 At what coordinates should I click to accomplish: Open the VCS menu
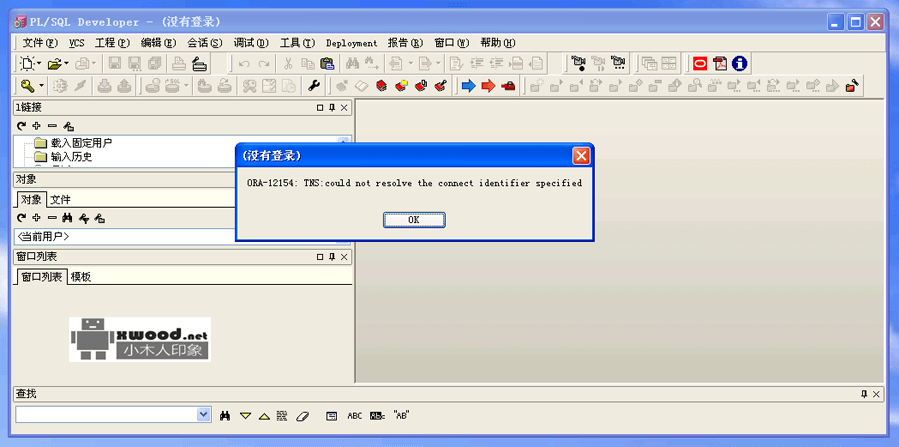pyautogui.click(x=77, y=43)
